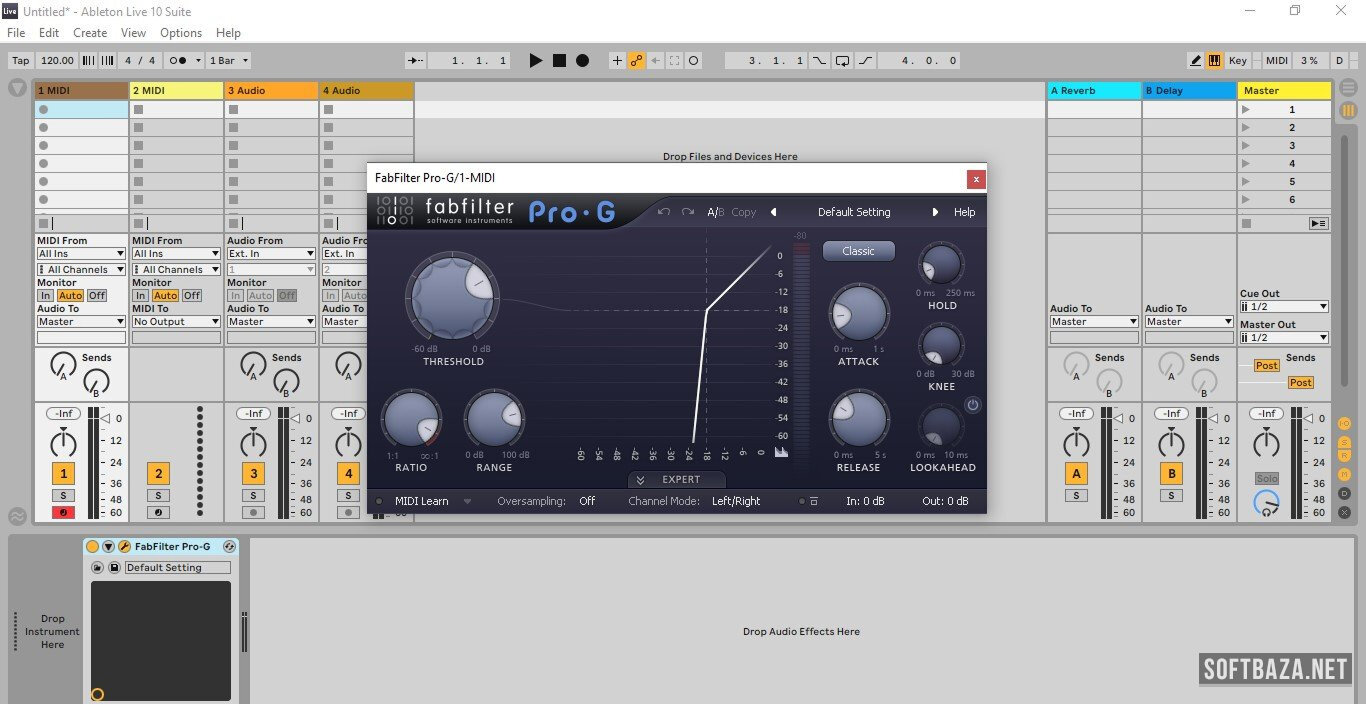Click the Ratio knob
This screenshot has width=1366, height=704.
411,419
